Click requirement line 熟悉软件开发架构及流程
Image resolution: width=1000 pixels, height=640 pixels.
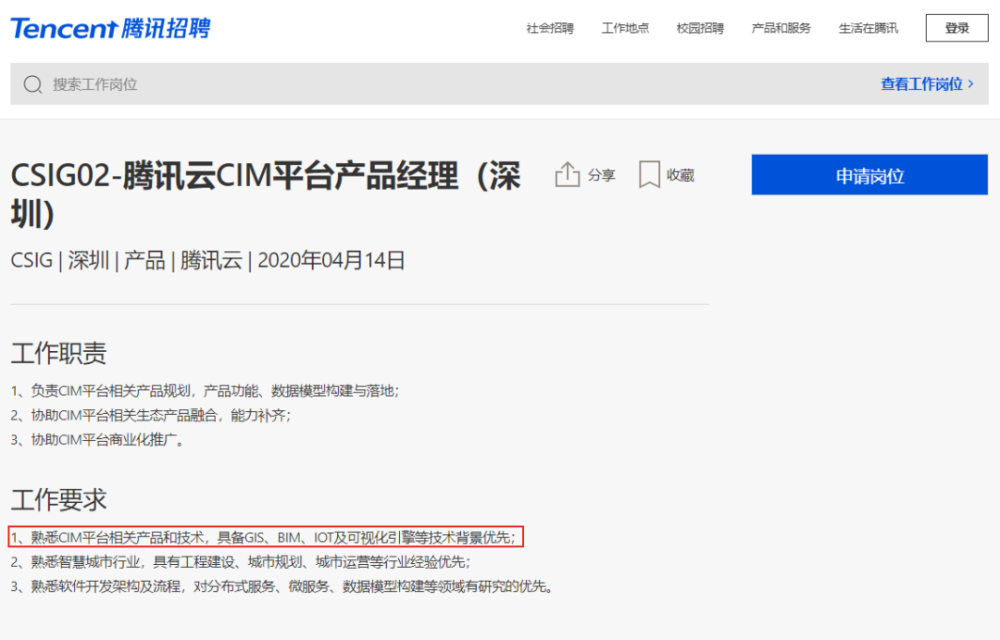click(x=282, y=586)
